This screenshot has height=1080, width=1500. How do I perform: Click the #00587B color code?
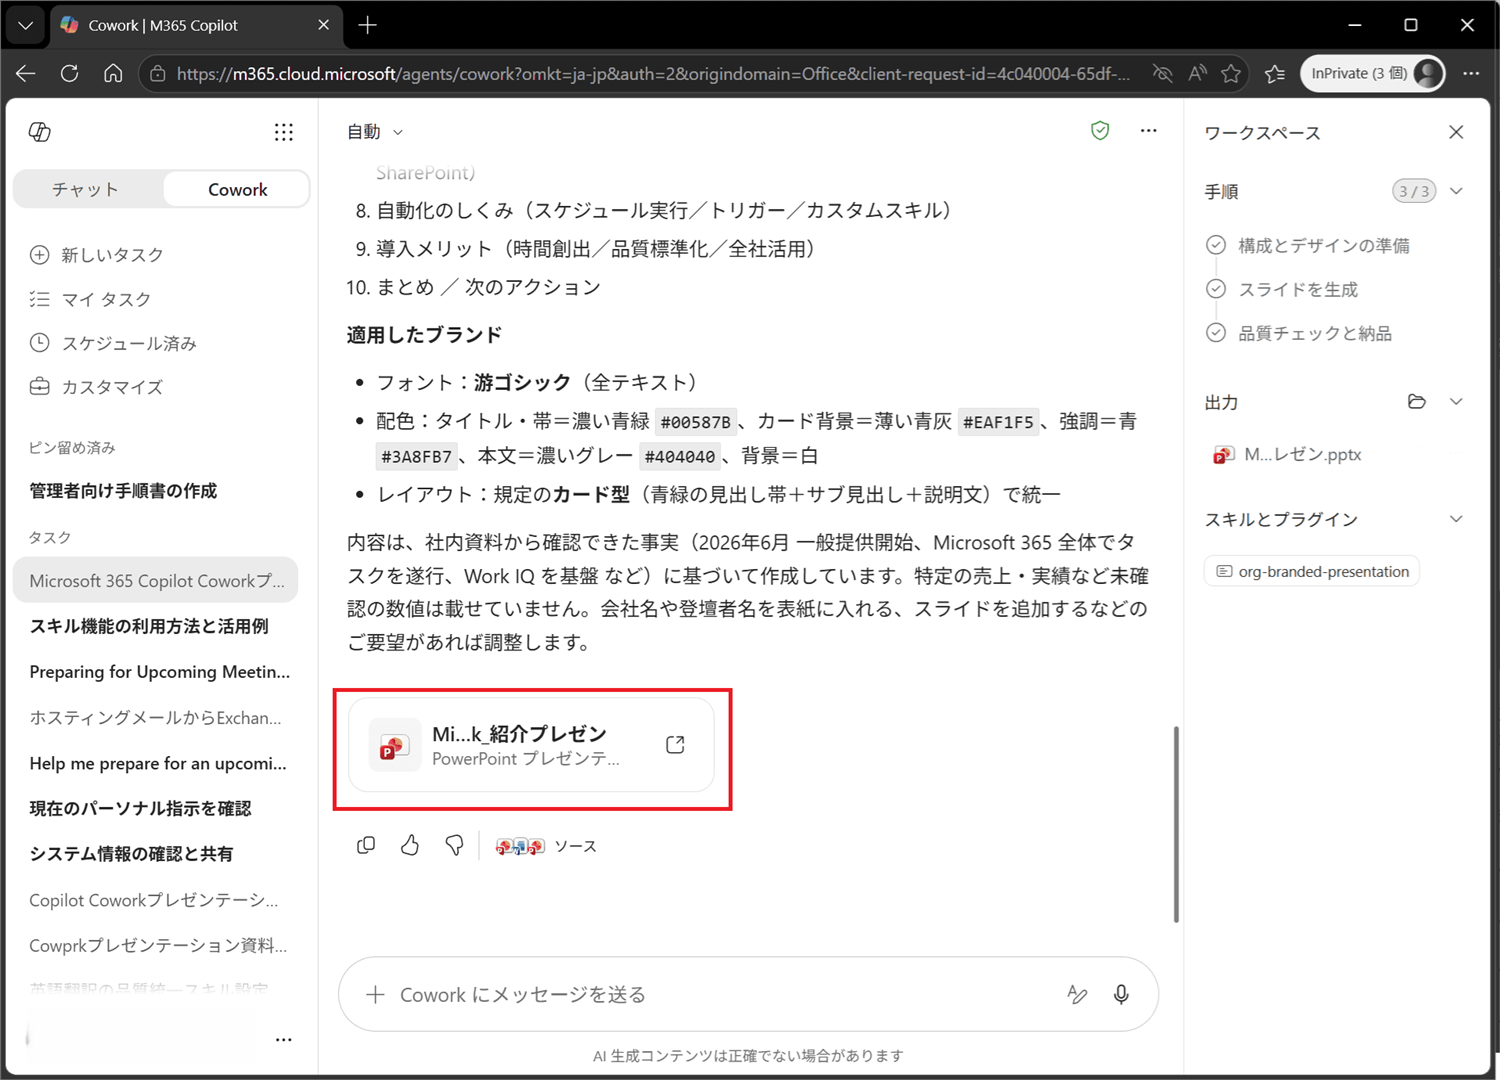[696, 422]
